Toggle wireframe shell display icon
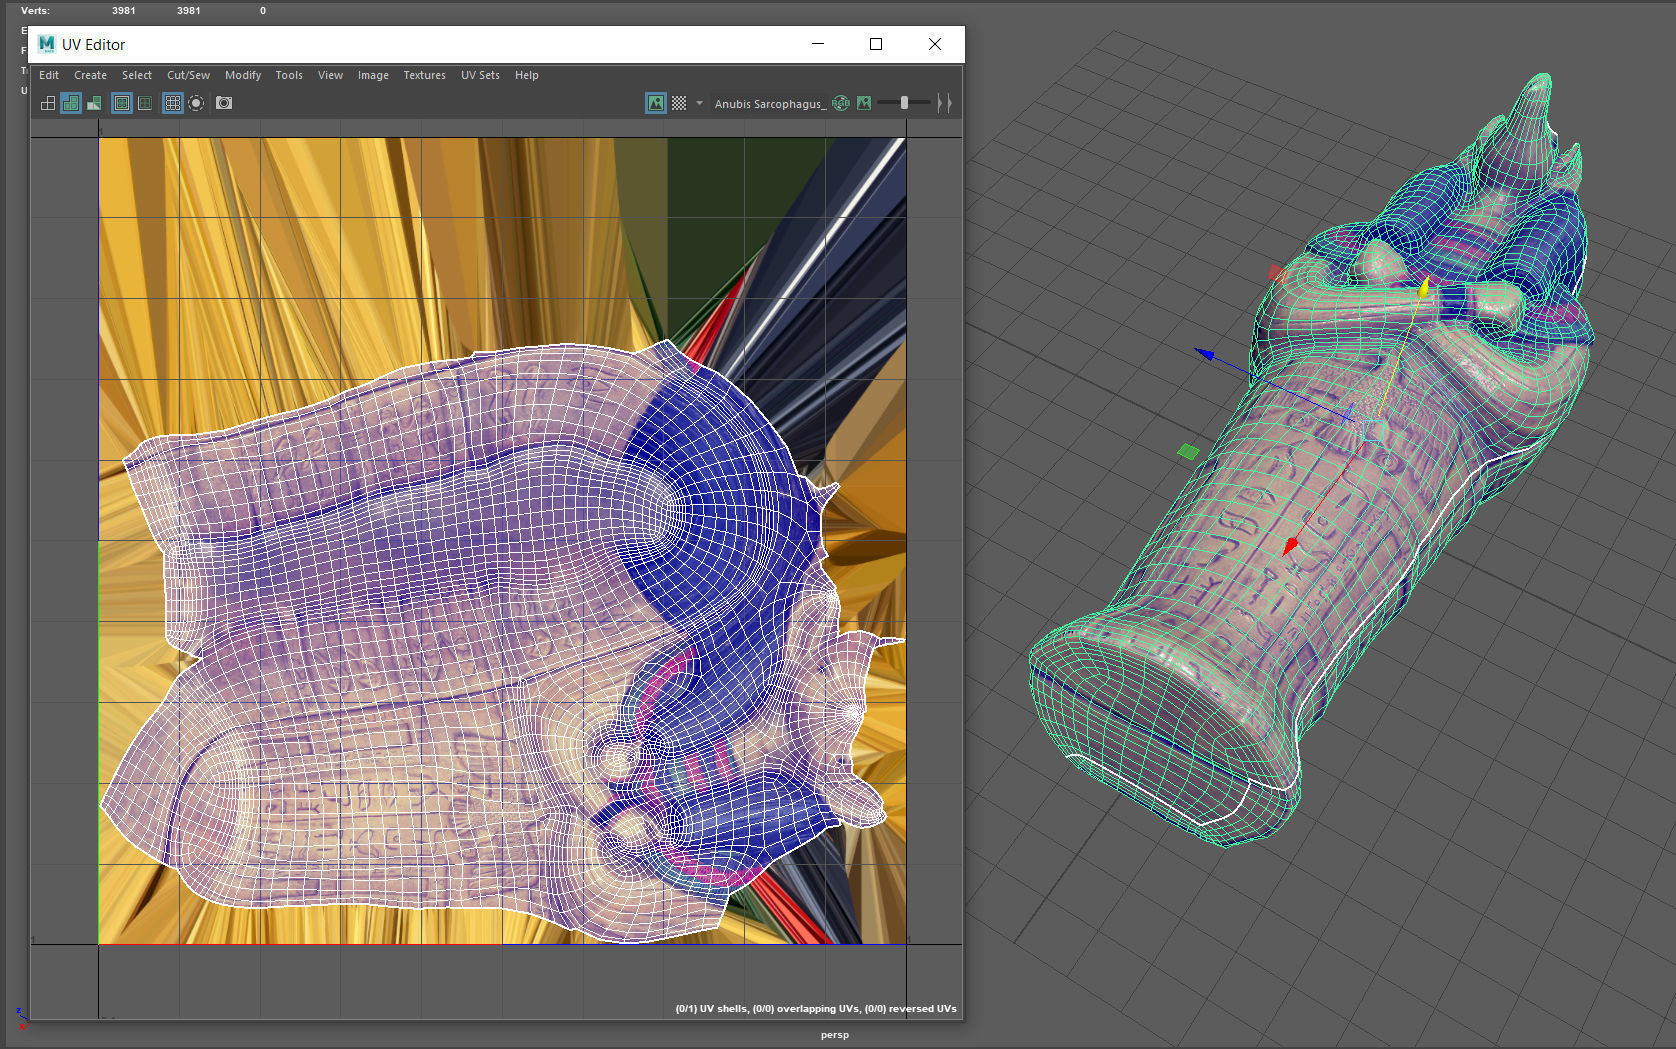 click(x=48, y=103)
